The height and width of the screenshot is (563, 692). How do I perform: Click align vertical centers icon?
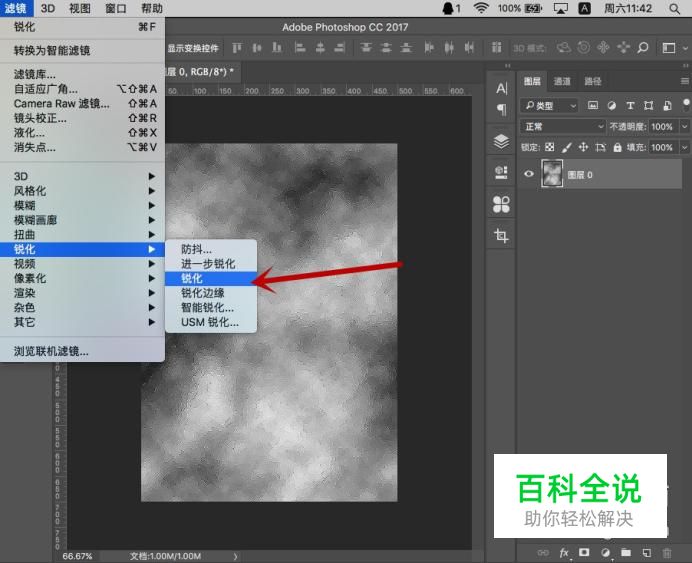coord(257,48)
